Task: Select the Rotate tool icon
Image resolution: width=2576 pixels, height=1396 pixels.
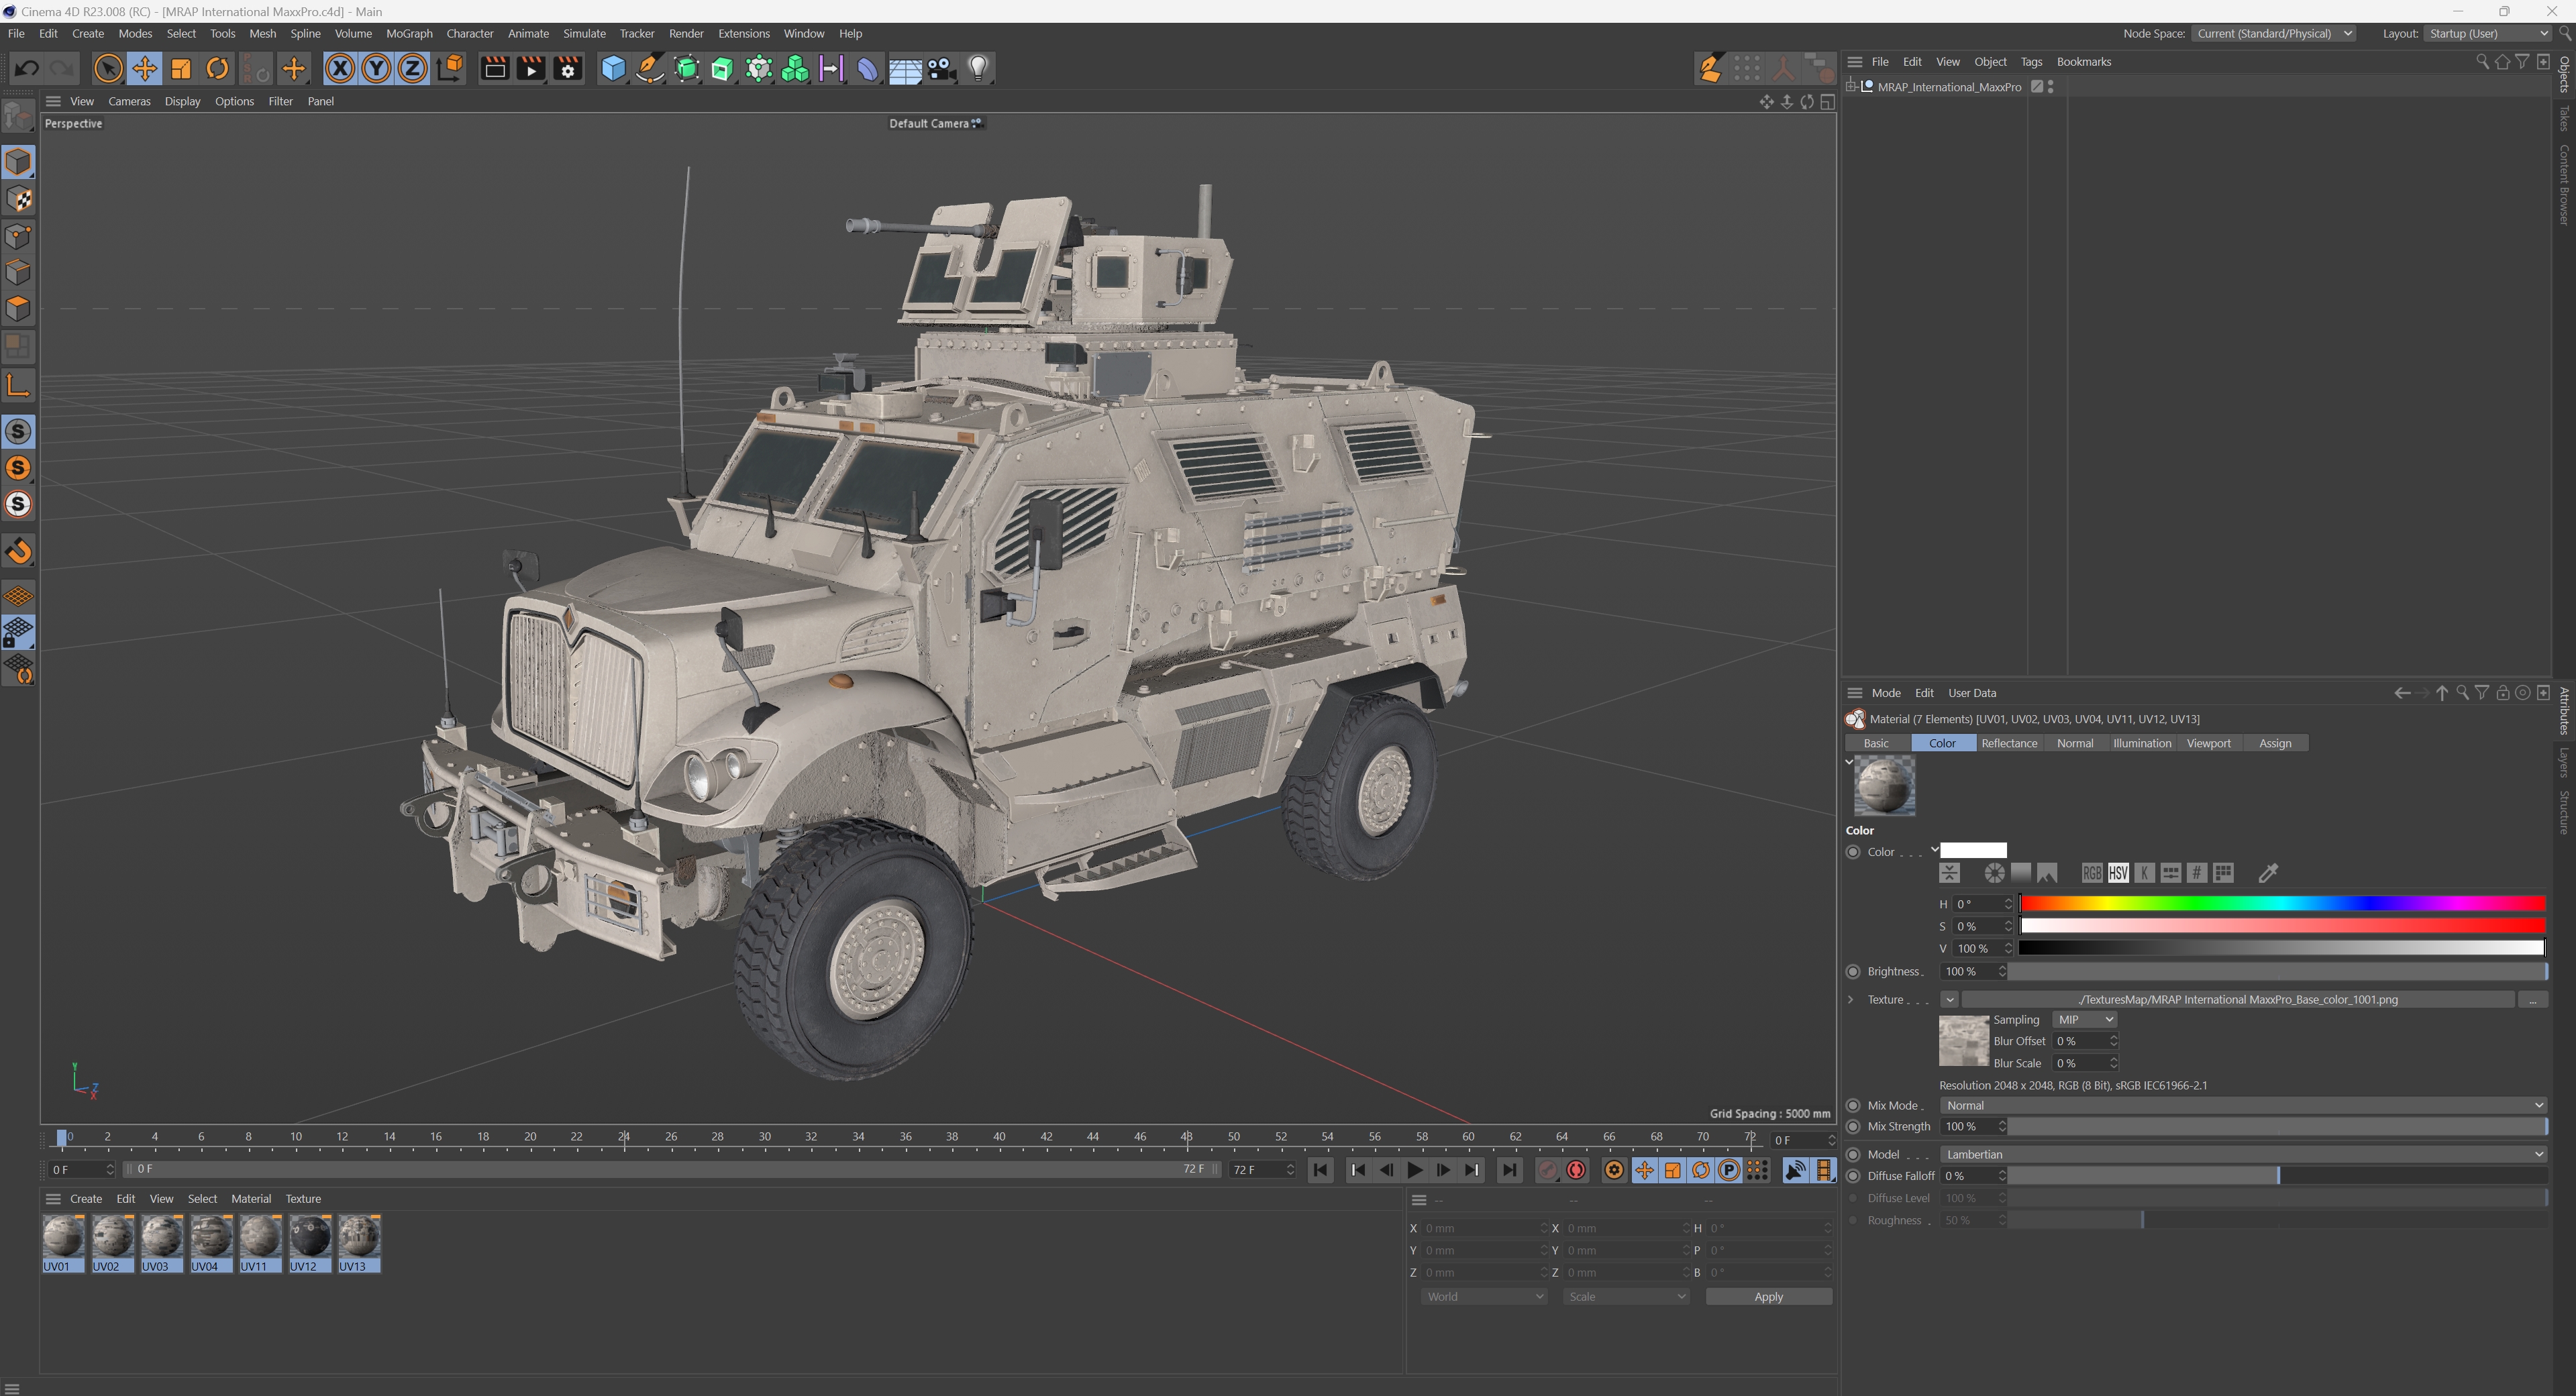Action: [x=217, y=69]
